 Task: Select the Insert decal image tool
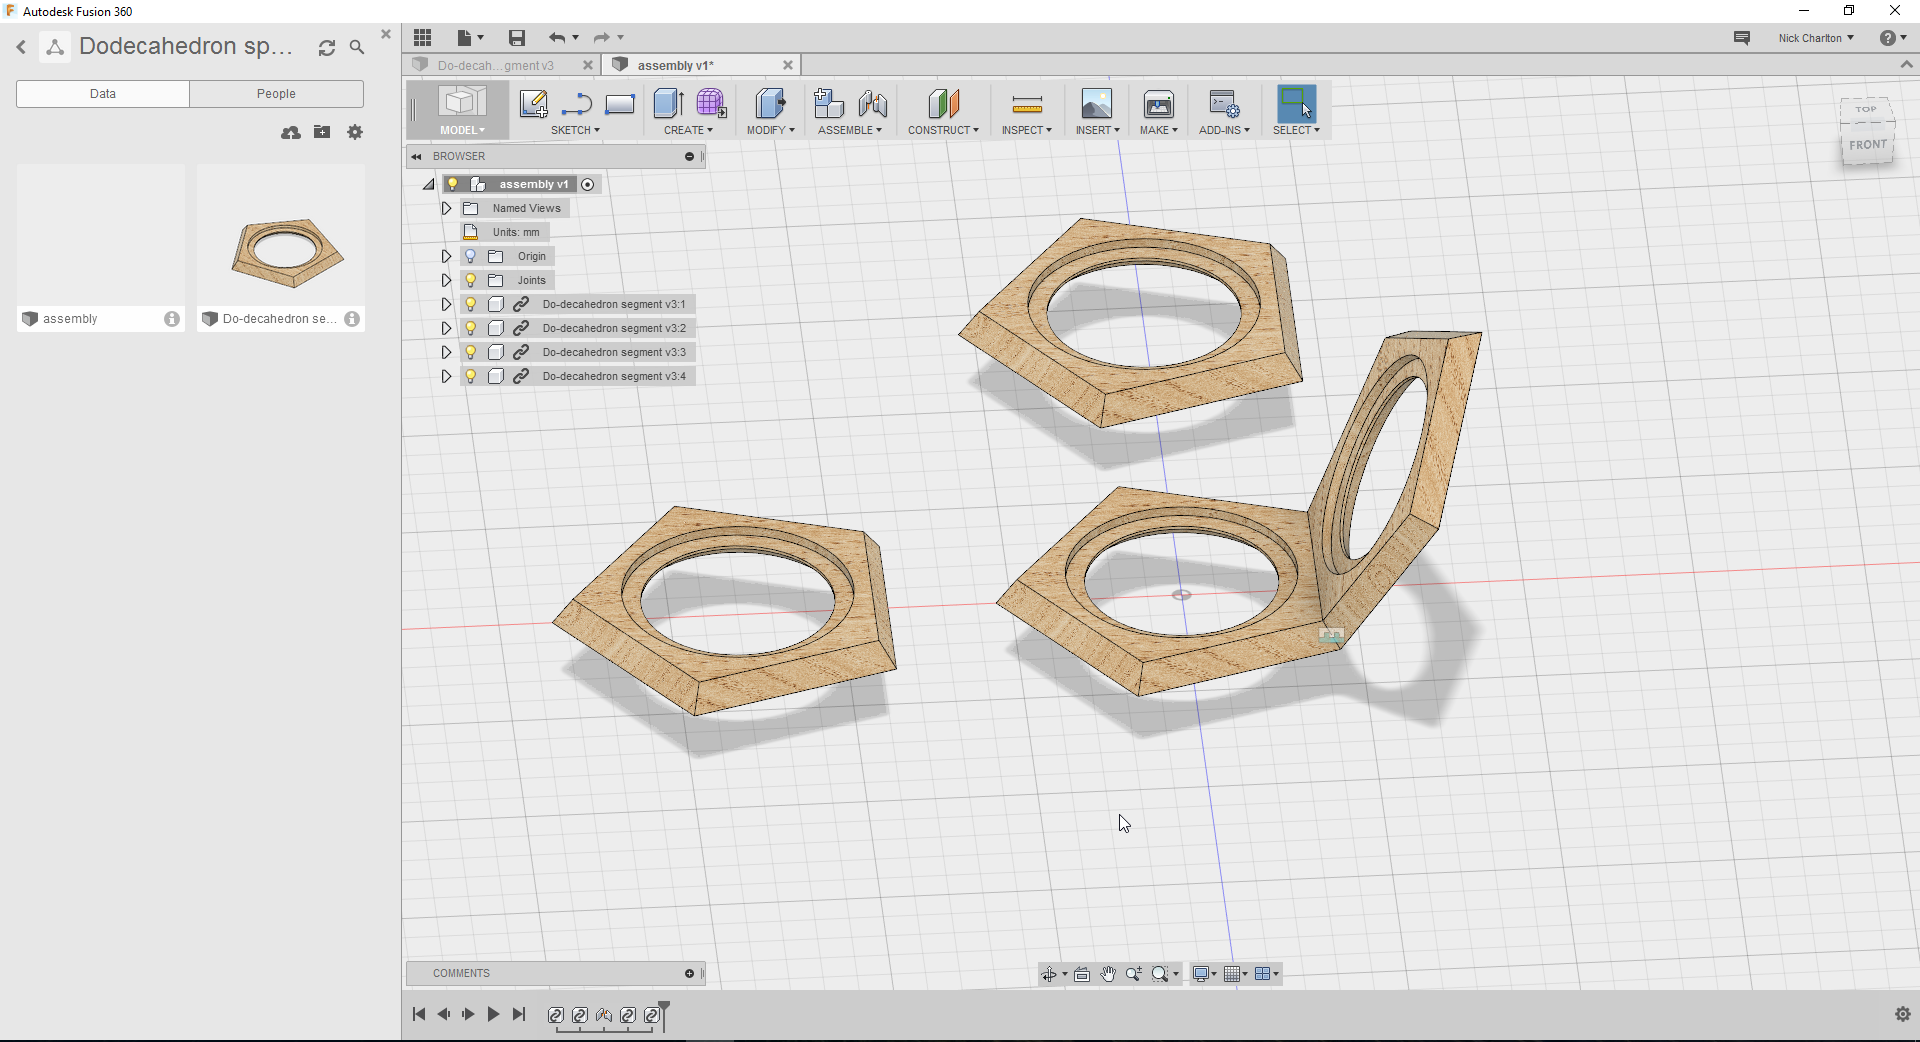[1097, 104]
